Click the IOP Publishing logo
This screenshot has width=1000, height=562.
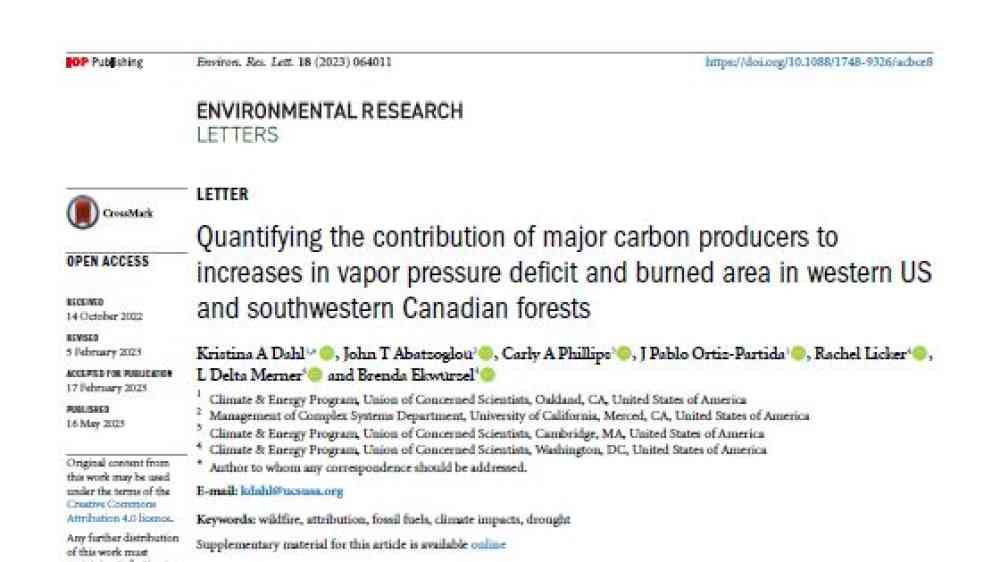pos(105,63)
